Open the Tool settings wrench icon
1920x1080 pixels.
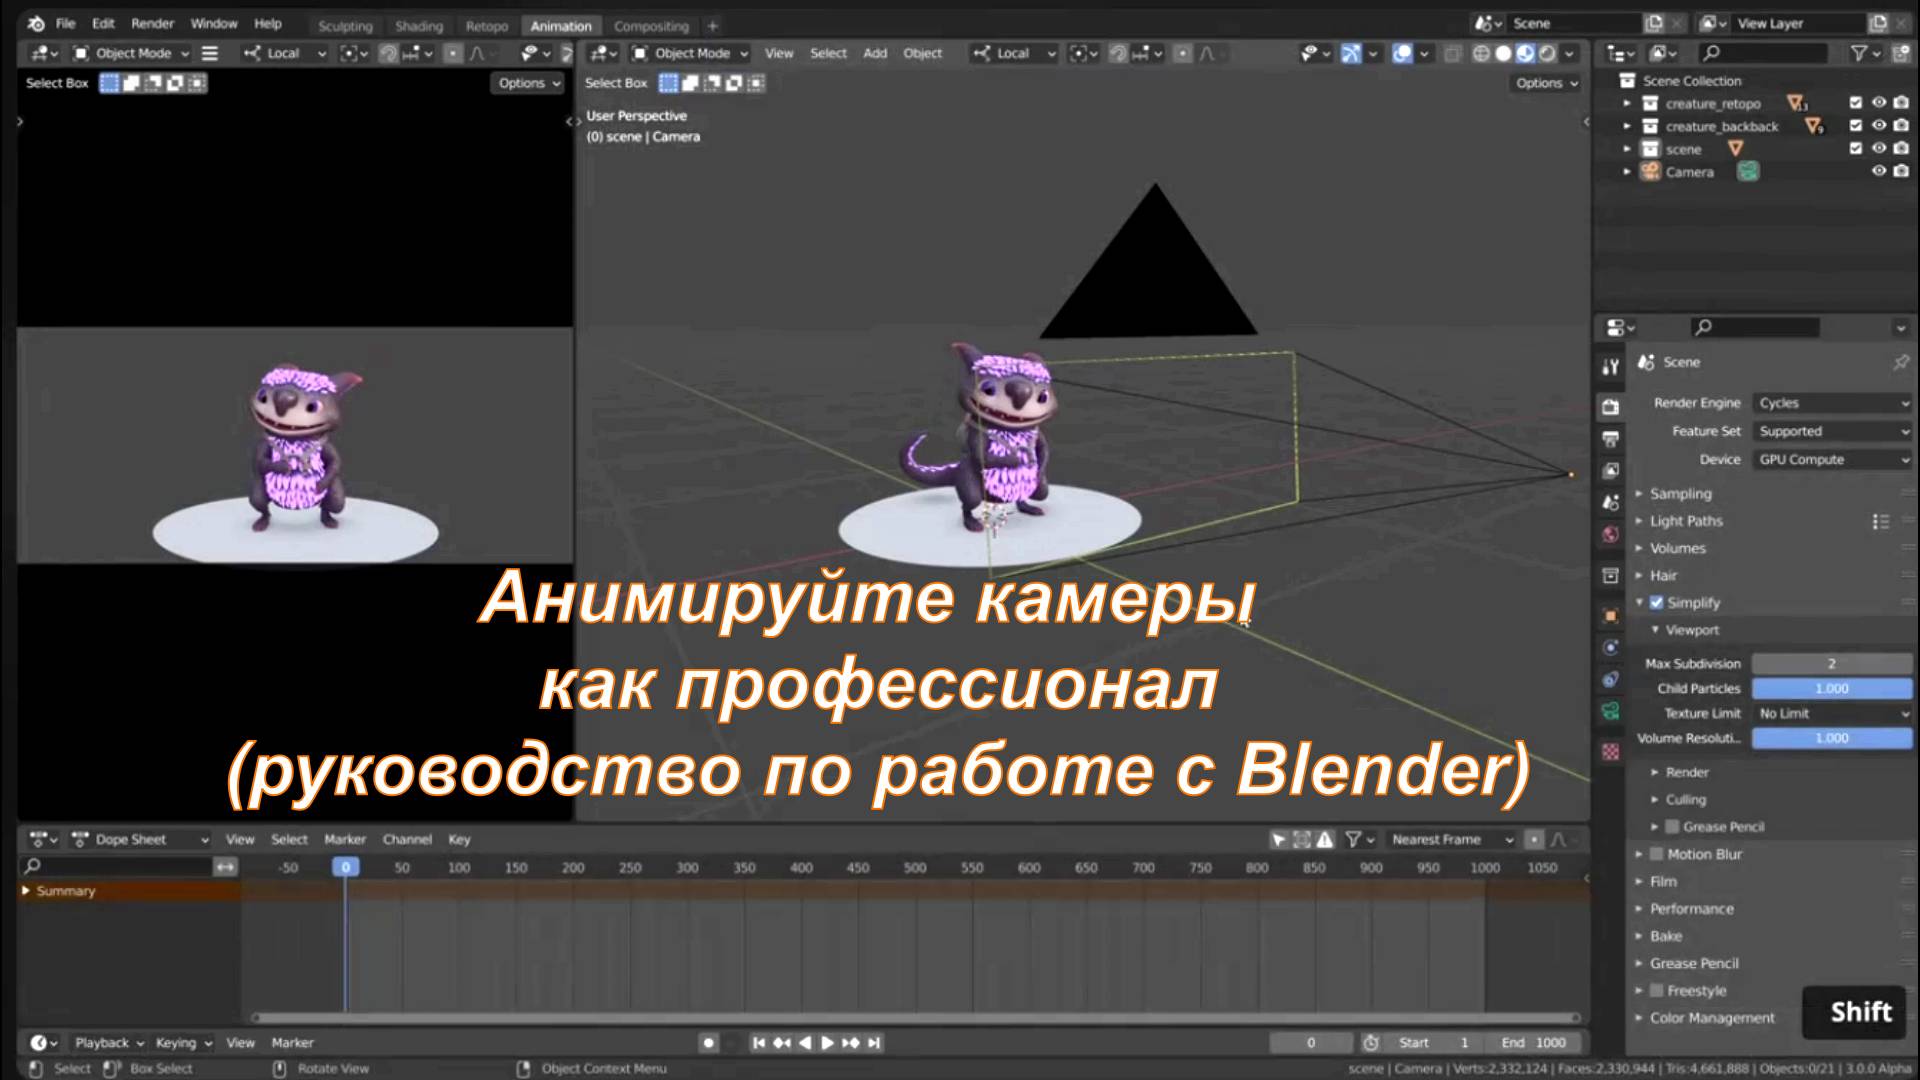[x=1610, y=367]
